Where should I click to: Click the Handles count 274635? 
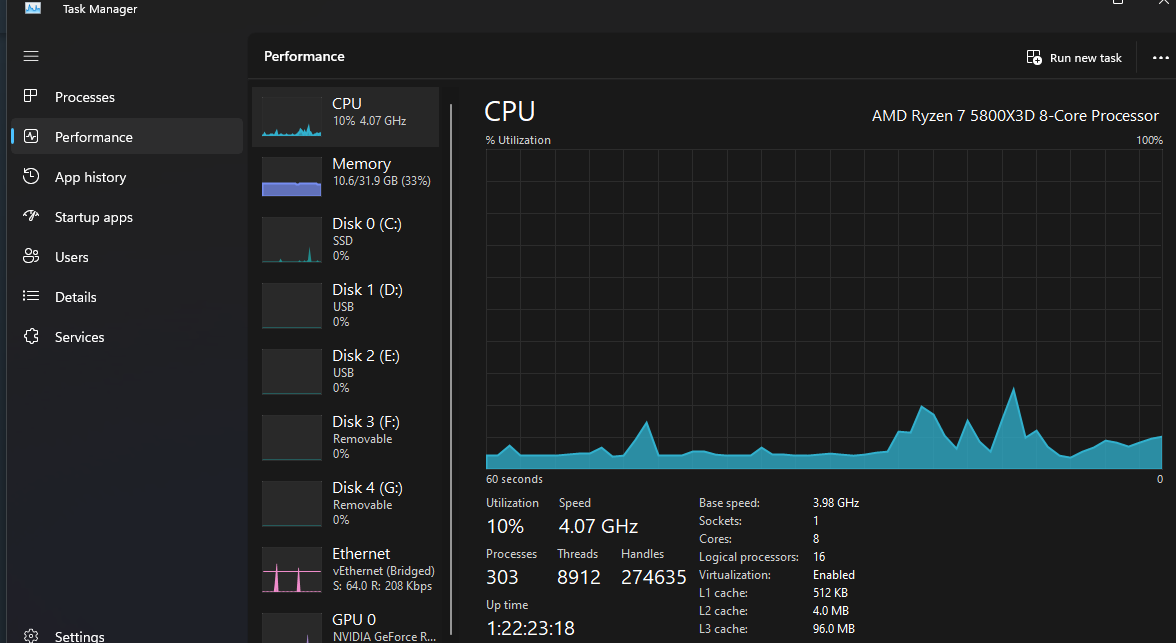point(653,577)
